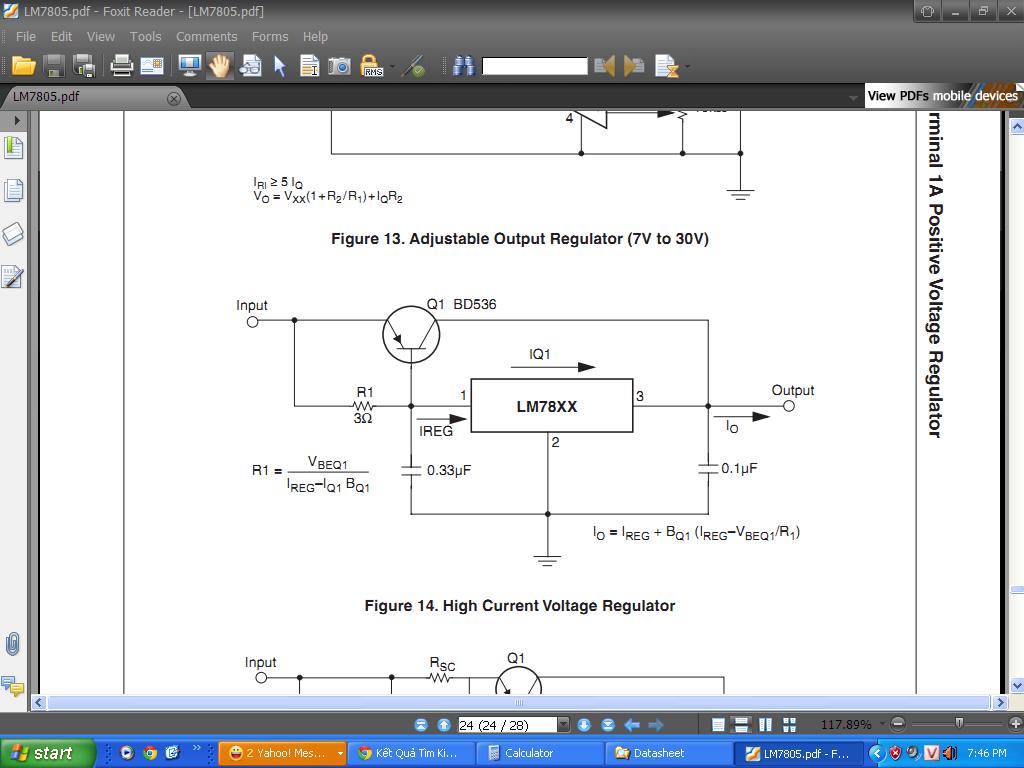
Task: Click the zoom out minus button
Action: coord(898,724)
